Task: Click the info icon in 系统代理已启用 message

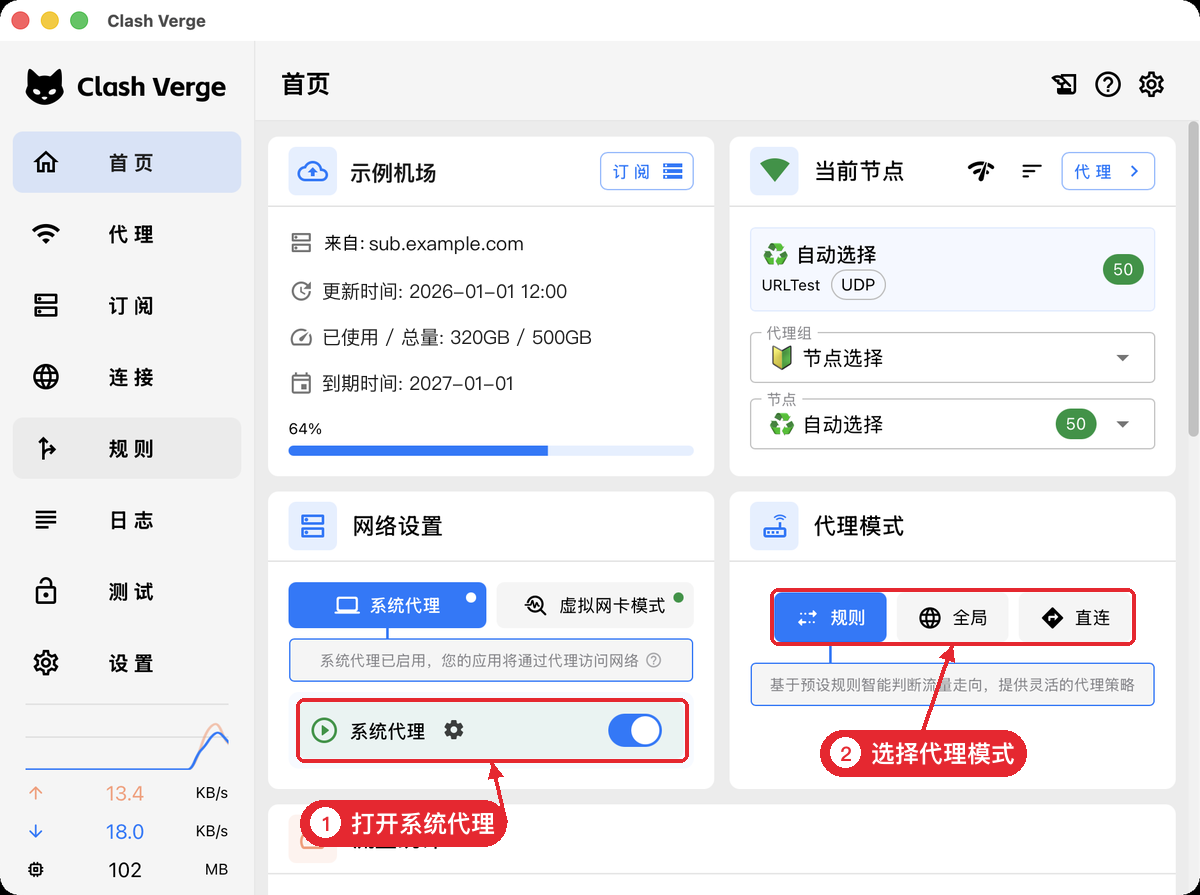Action: (x=654, y=660)
